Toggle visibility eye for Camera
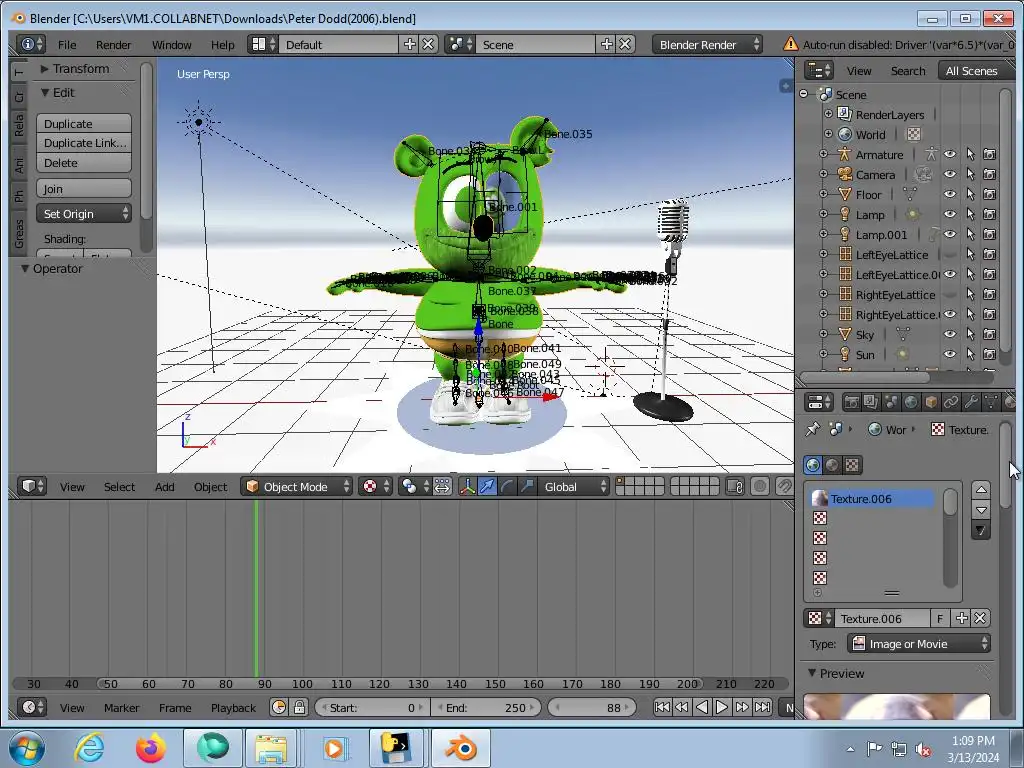Screen dimensions: 1024x768 click(x=950, y=174)
